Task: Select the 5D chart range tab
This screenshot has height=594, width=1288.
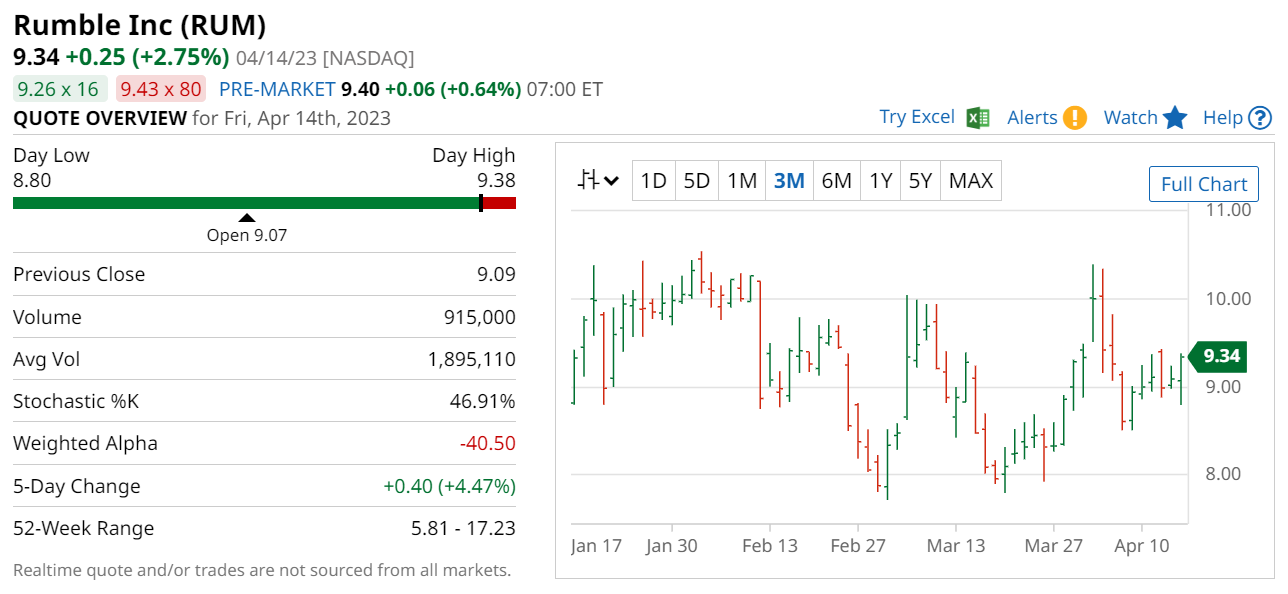Action: [696, 181]
